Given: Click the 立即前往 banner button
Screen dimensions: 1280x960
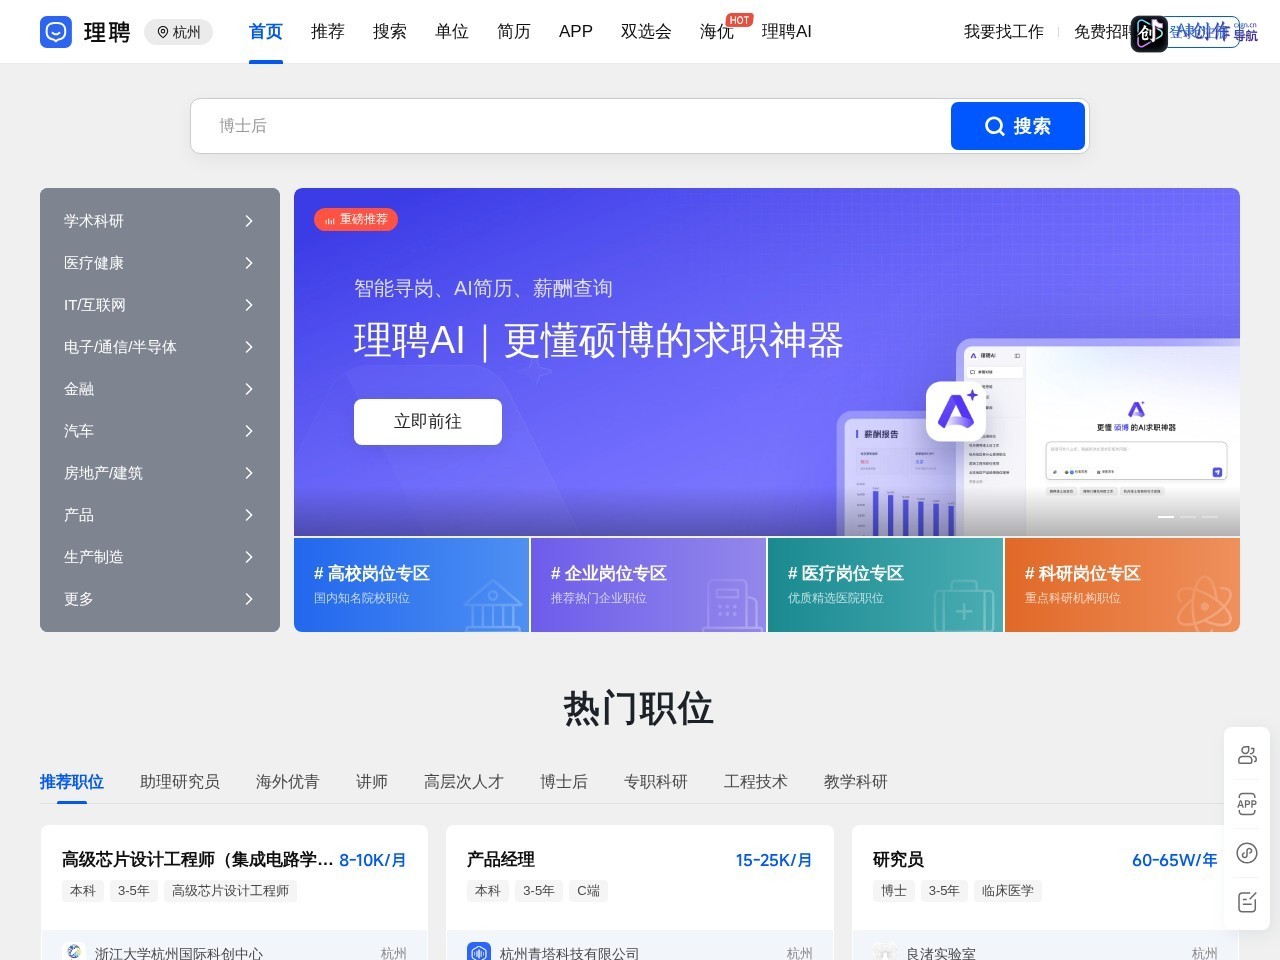Looking at the screenshot, I should (428, 422).
